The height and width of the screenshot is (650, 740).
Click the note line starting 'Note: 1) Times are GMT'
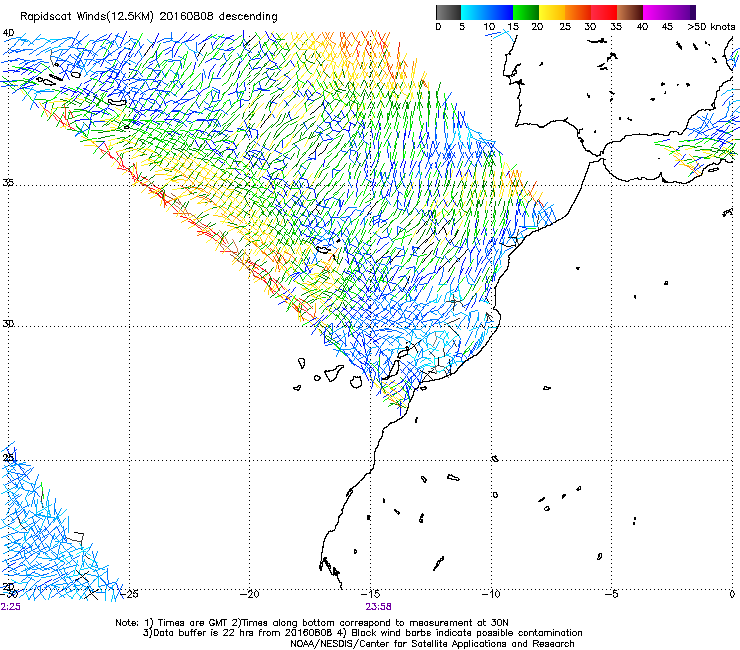click(312, 623)
